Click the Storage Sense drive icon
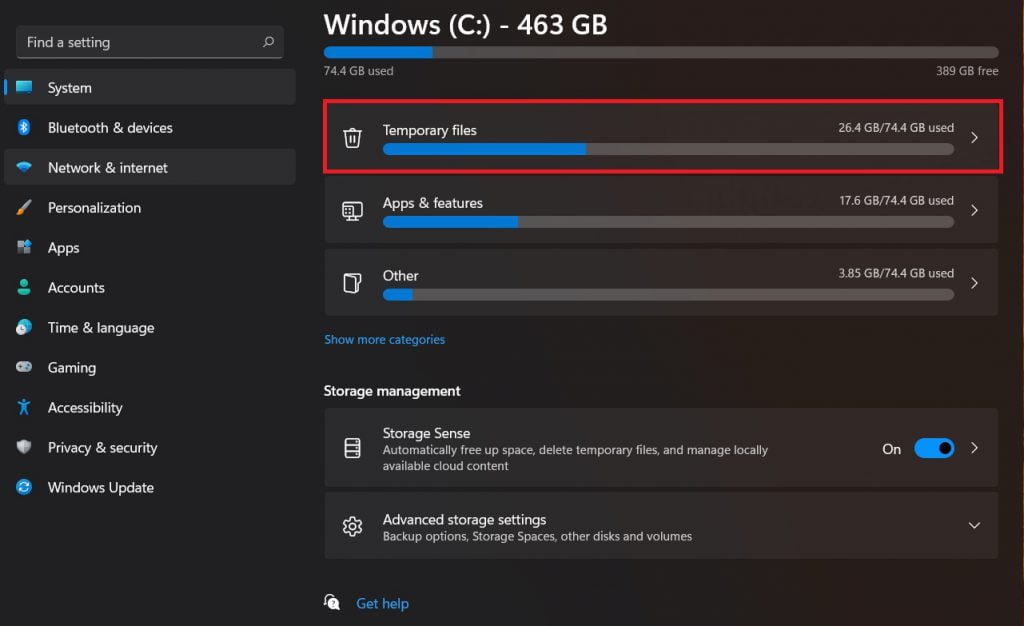1024x626 pixels. (x=353, y=448)
